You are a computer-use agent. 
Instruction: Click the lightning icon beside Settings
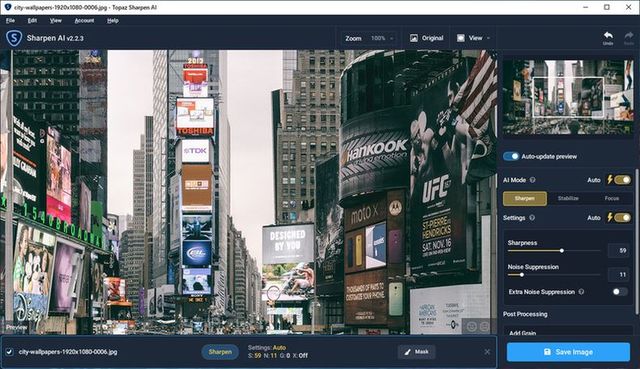pos(610,218)
